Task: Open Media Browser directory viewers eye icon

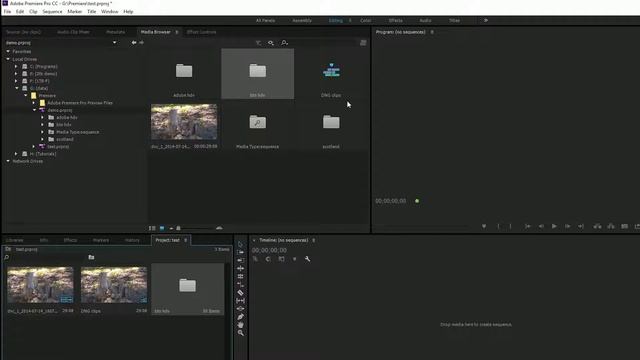Action: pos(271,42)
